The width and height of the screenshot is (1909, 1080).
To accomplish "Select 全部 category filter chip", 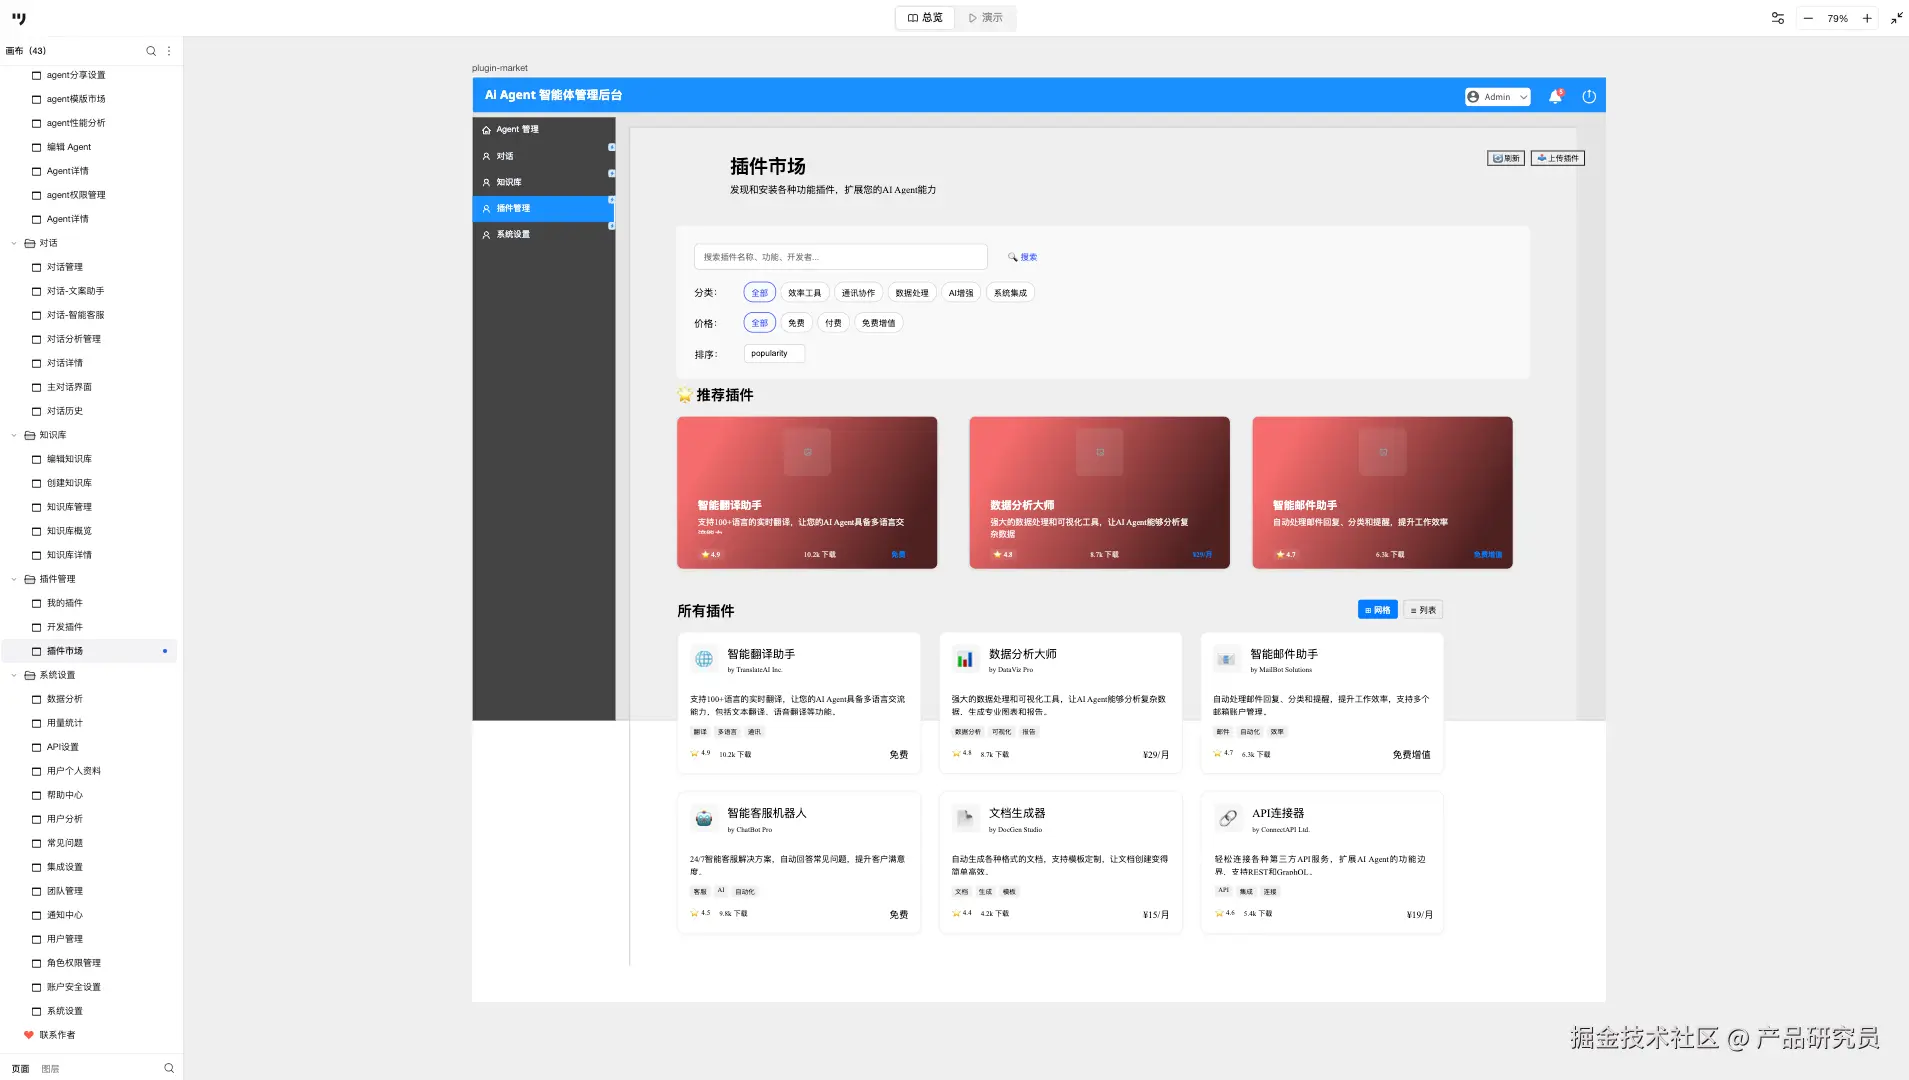I will [760, 293].
